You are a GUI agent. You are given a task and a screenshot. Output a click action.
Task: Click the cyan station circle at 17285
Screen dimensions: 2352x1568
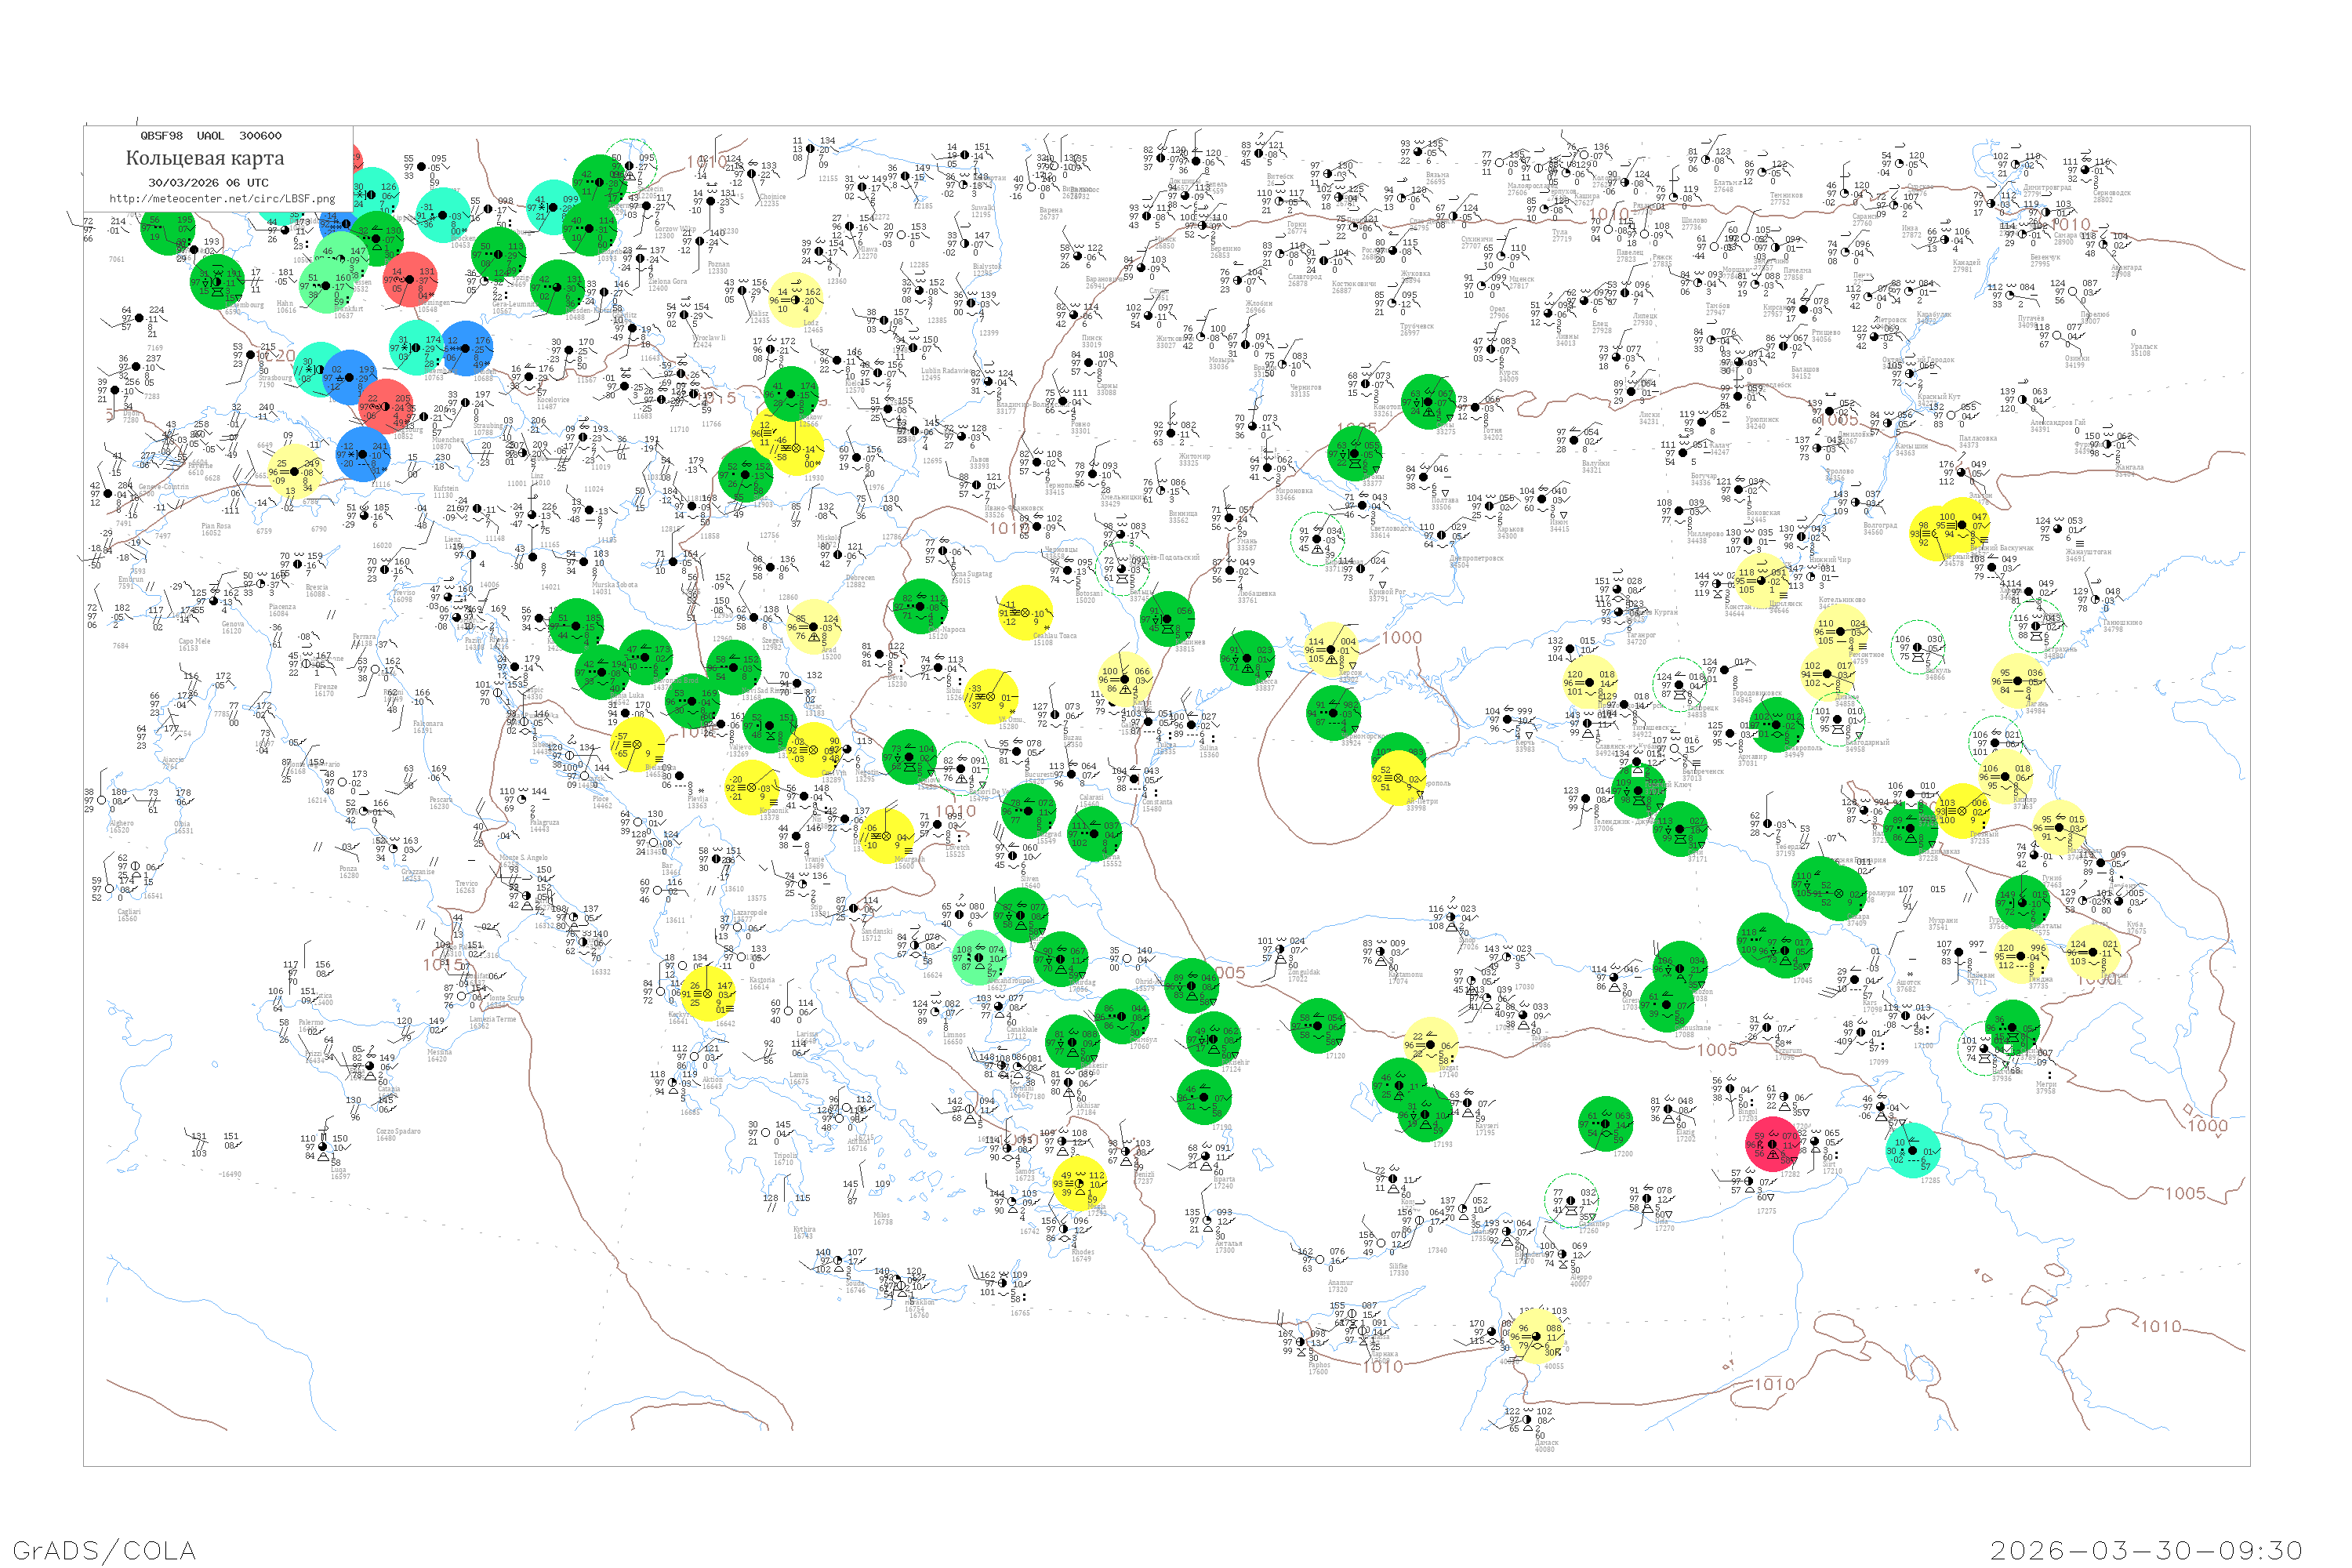click(x=1912, y=1150)
